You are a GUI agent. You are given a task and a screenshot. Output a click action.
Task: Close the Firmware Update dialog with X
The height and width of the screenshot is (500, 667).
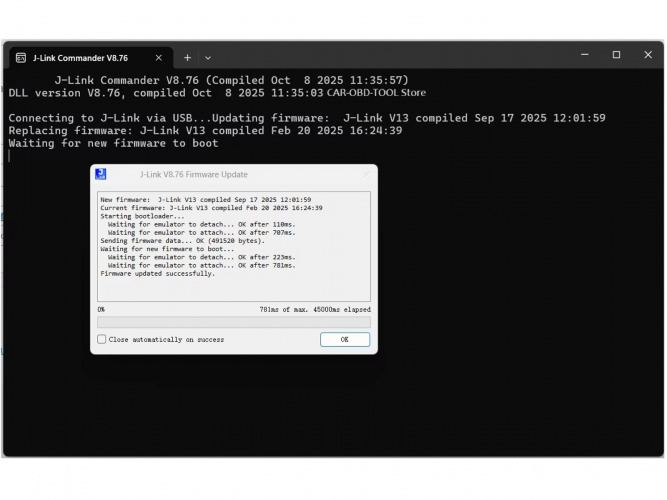click(366, 174)
